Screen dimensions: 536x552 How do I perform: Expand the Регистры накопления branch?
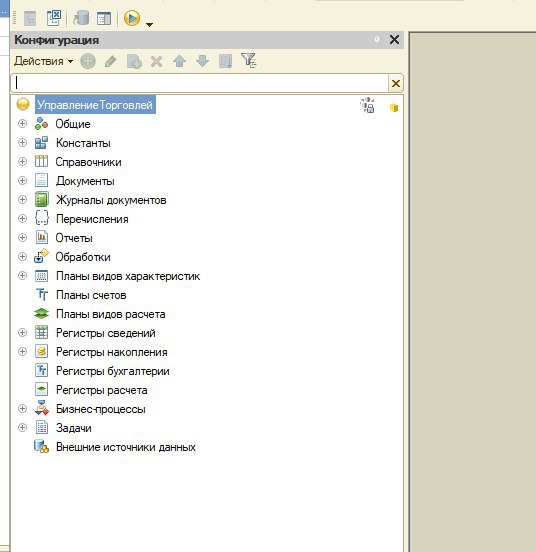[x=22, y=352]
